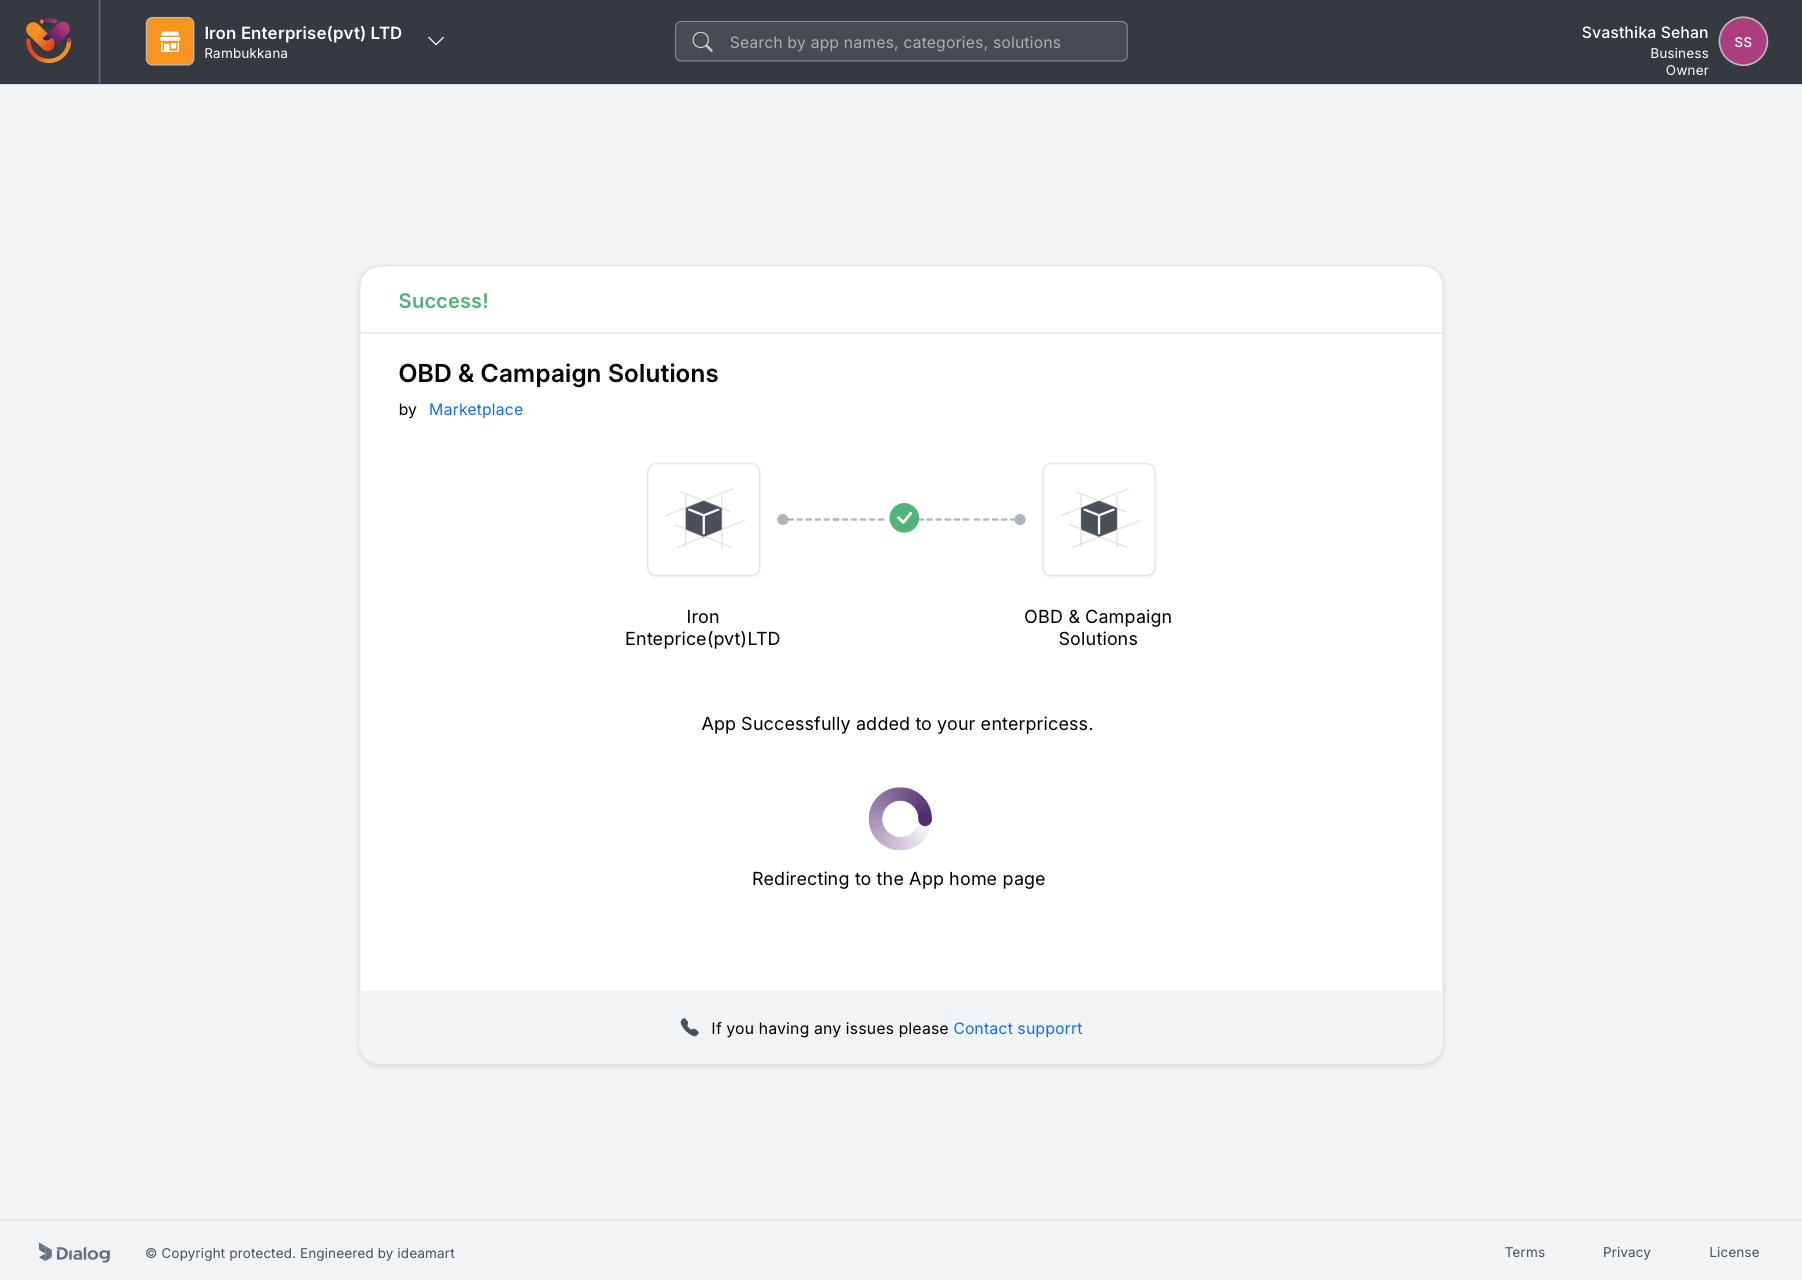Click the Success! heading text
Screen dimensions: 1802x1280
pos(443,301)
